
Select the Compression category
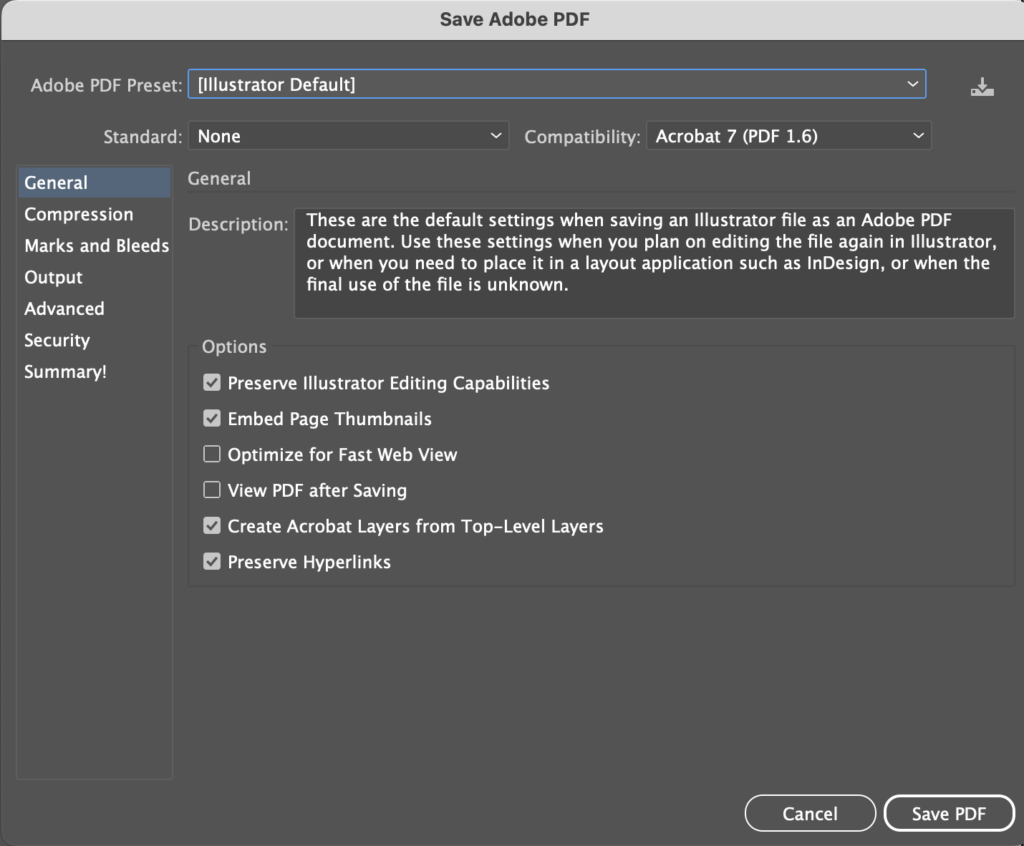click(94, 214)
